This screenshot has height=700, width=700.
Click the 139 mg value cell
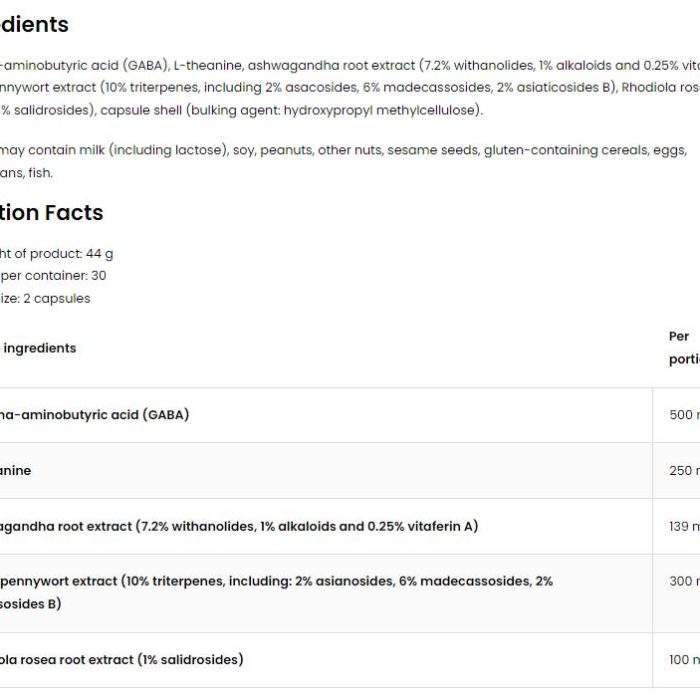pyautogui.click(x=676, y=526)
